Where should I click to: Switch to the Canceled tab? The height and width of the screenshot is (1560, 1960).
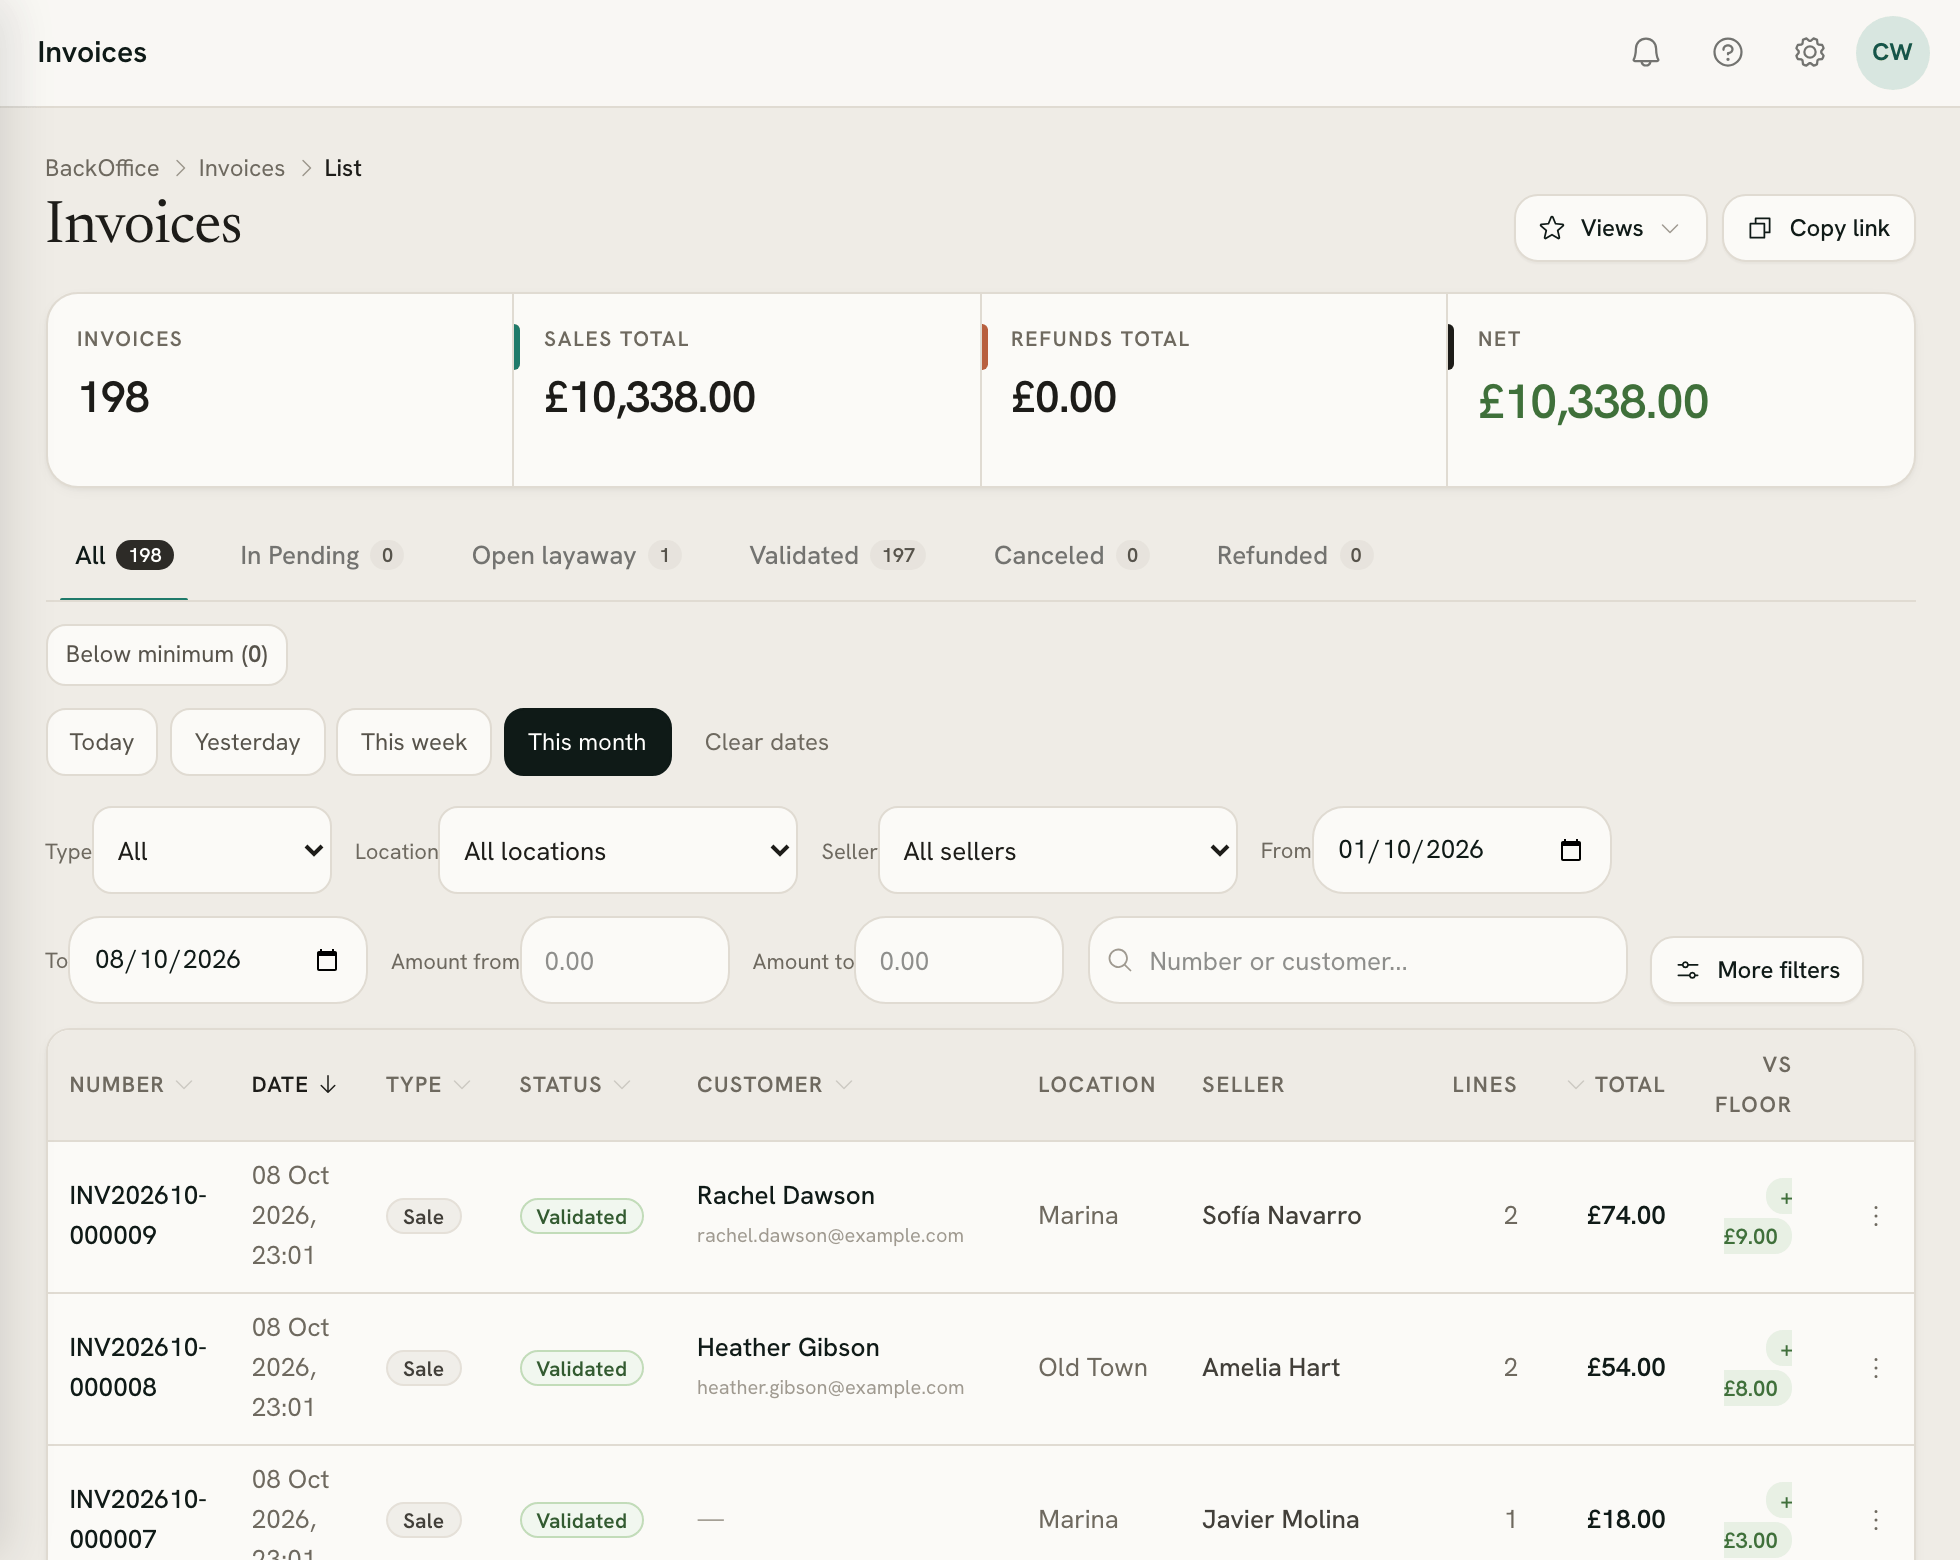coord(1071,556)
